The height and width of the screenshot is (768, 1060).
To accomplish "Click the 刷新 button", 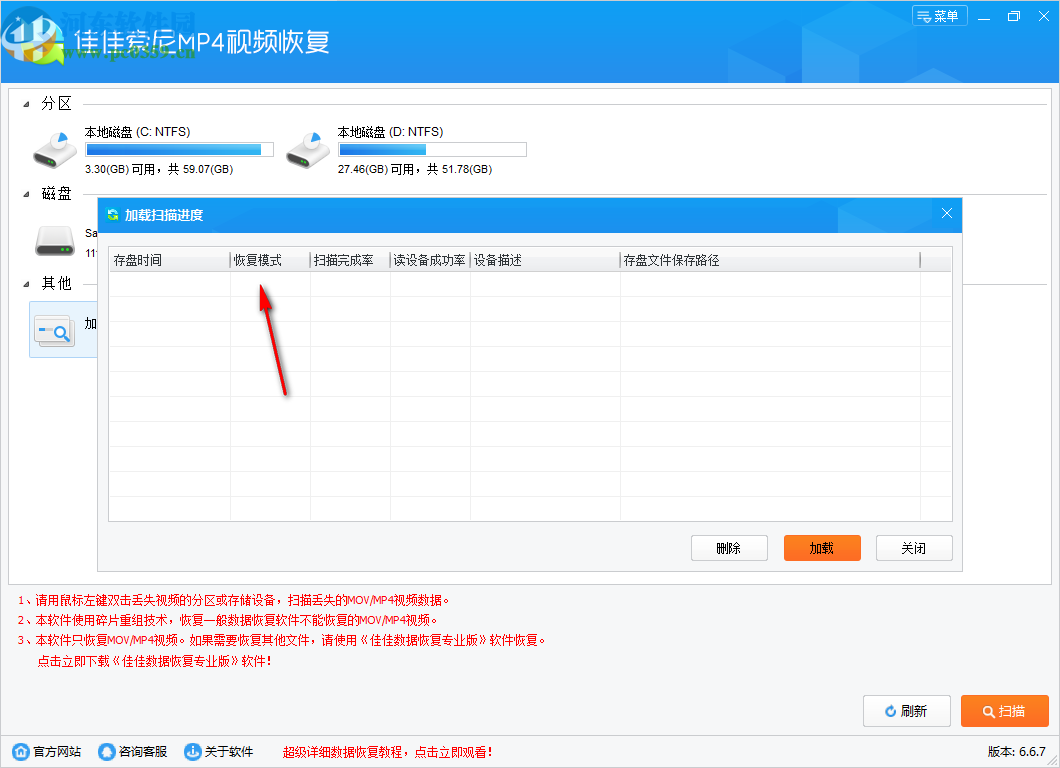I will pos(907,711).
